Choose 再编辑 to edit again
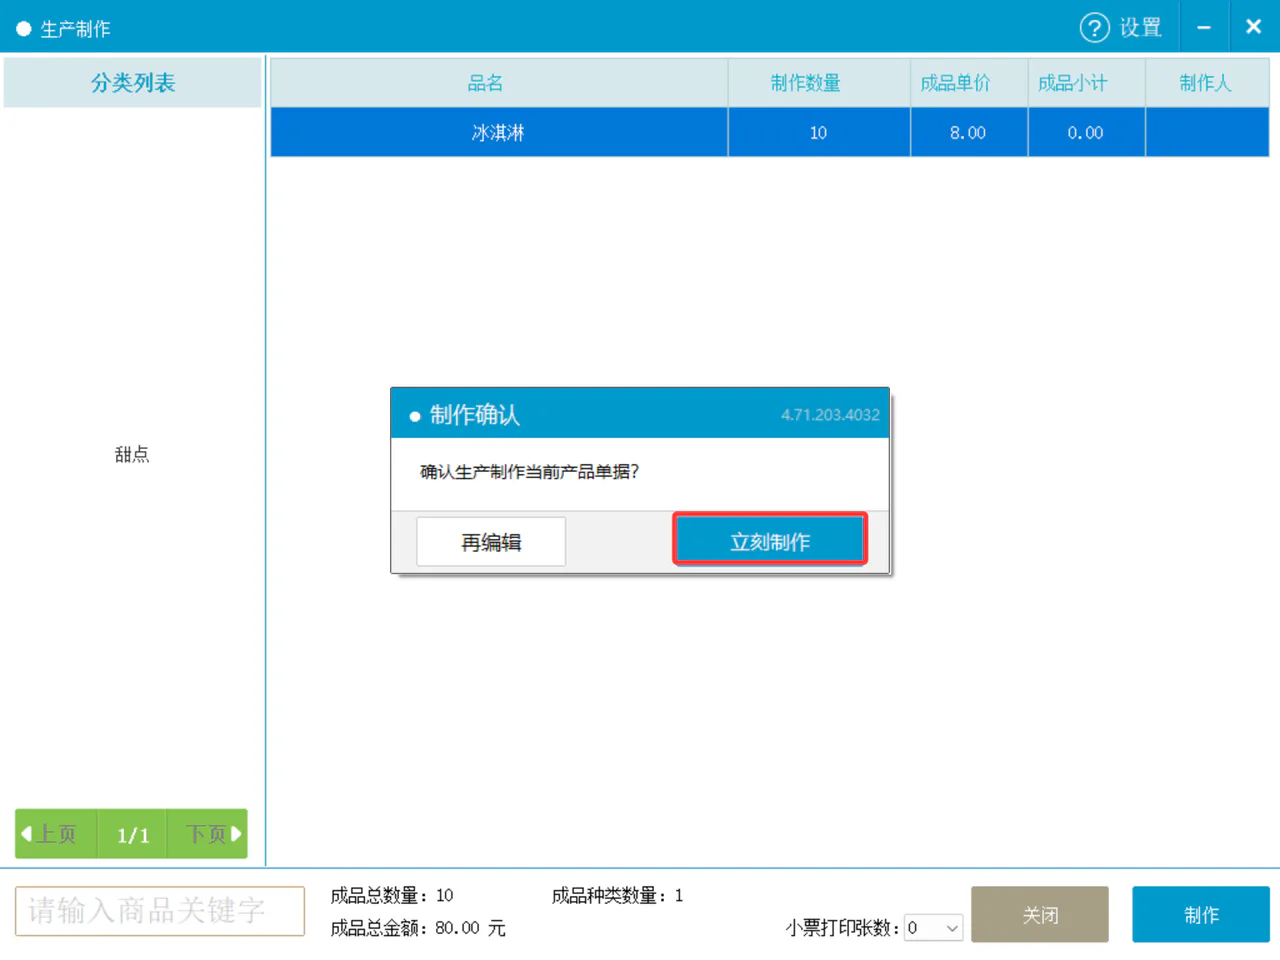 (x=491, y=541)
